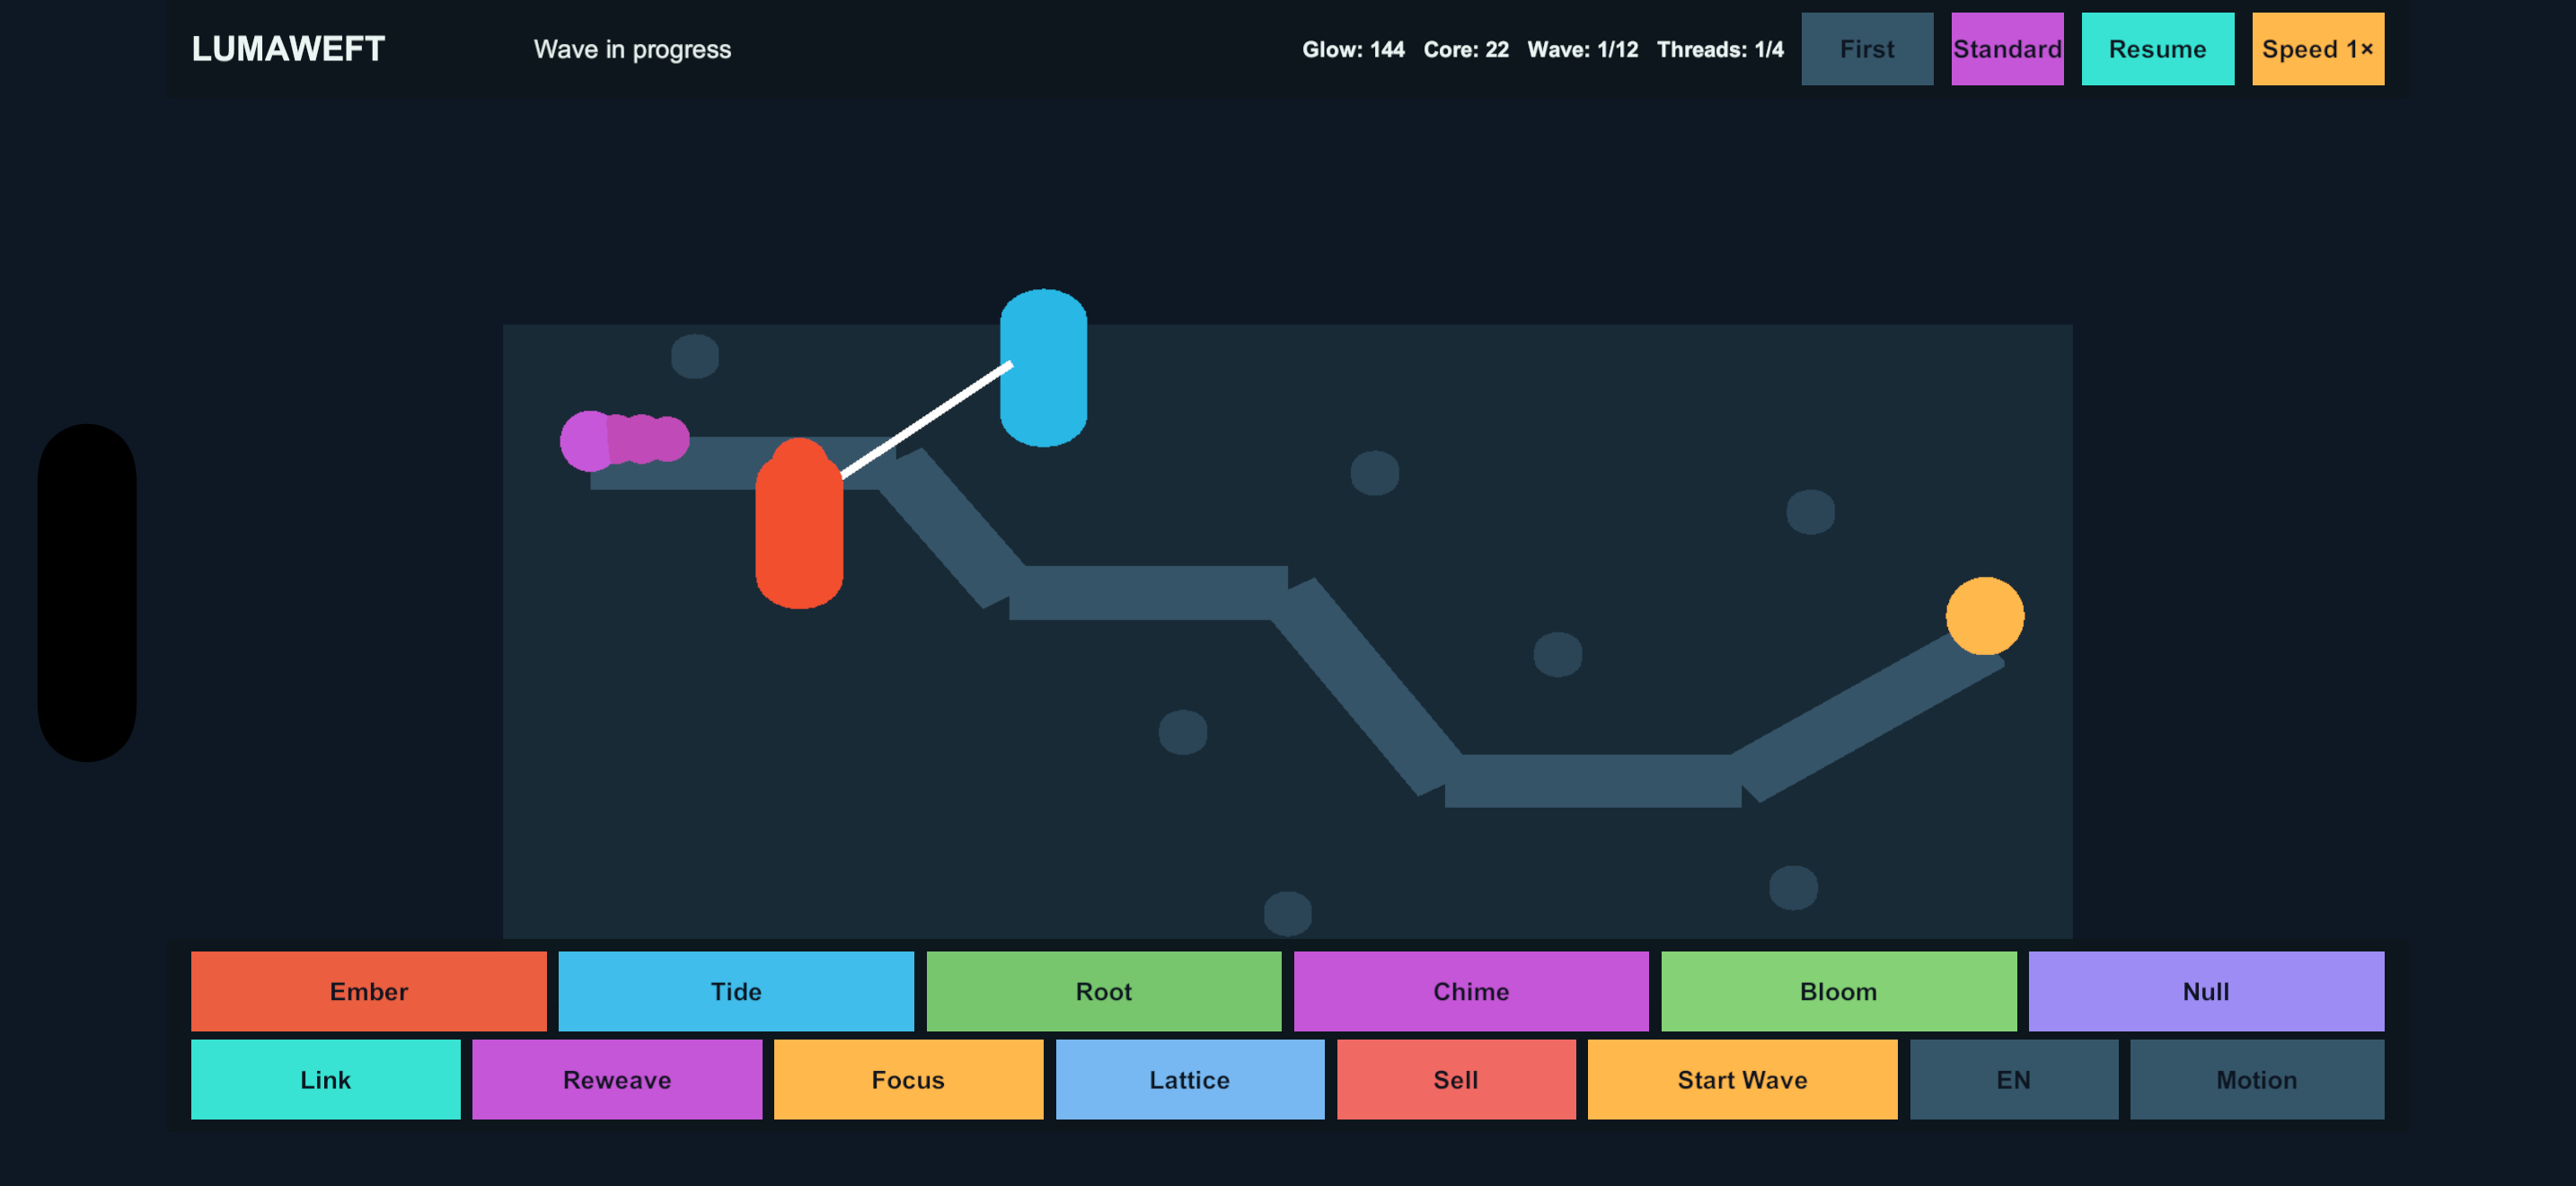The height and width of the screenshot is (1186, 2576).
Task: Click the Reweave button
Action: tap(616, 1079)
